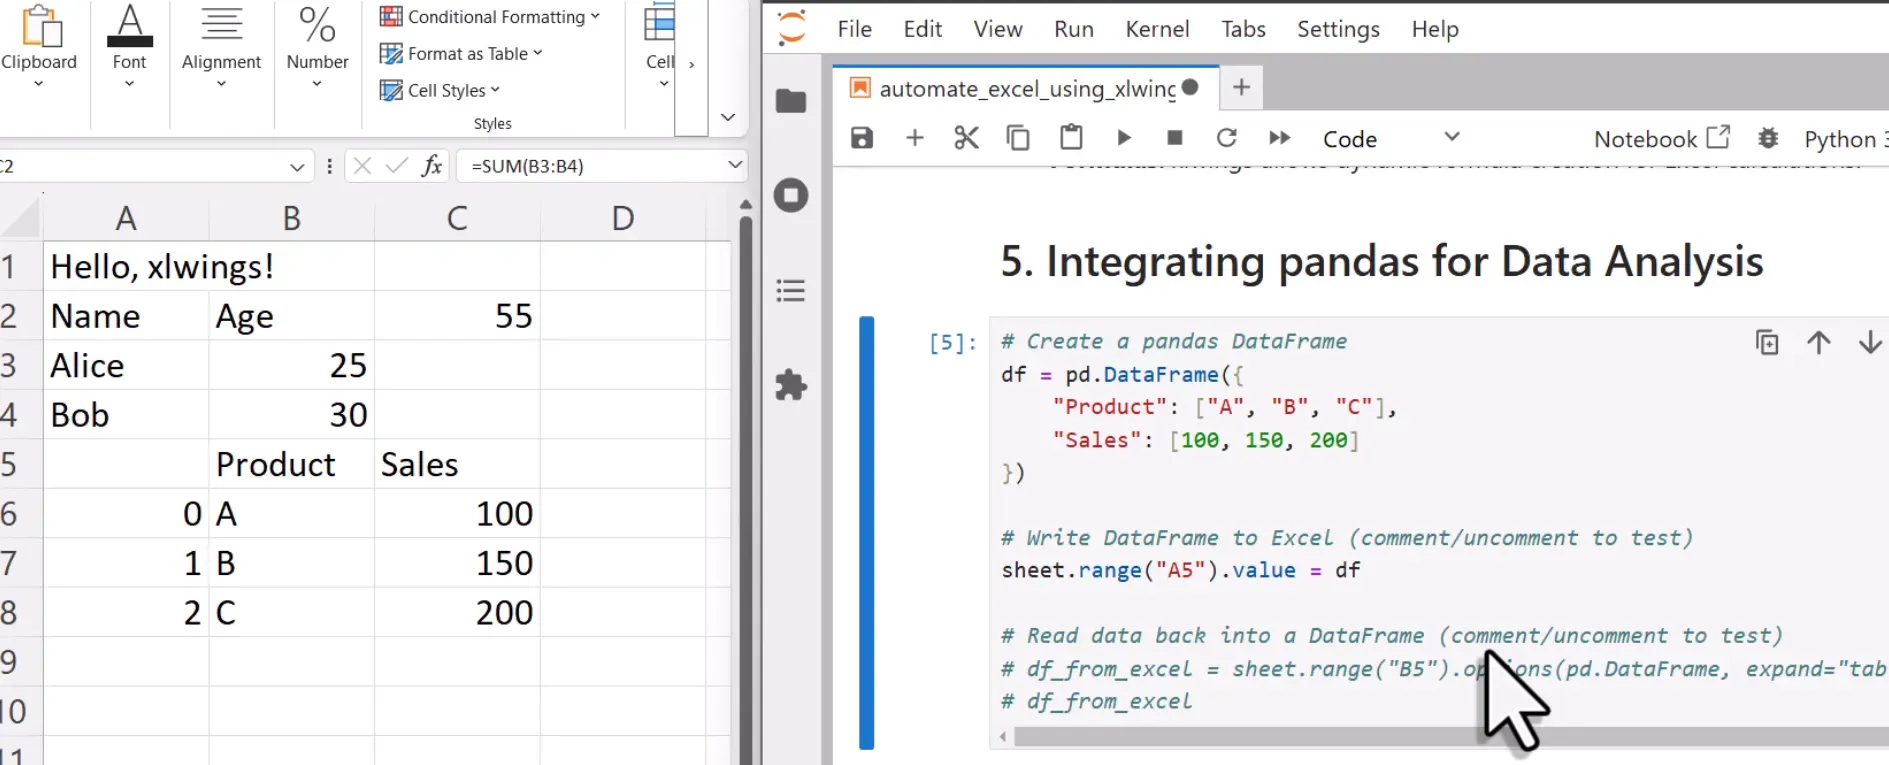
Task: Duplicate the cell with the copy icon
Action: click(1767, 343)
